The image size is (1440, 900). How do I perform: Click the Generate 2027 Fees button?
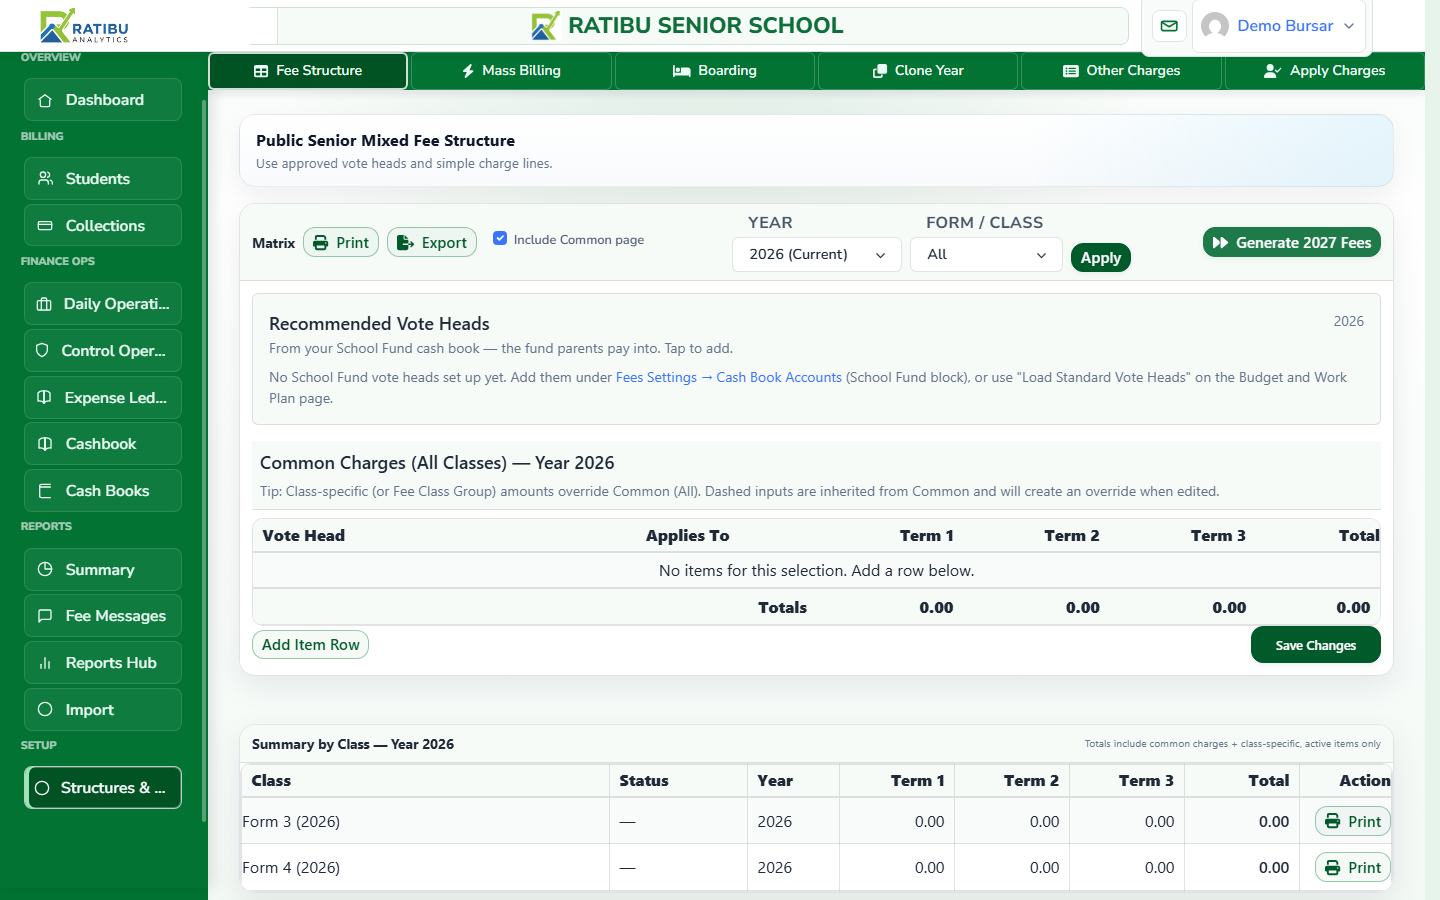tap(1292, 242)
